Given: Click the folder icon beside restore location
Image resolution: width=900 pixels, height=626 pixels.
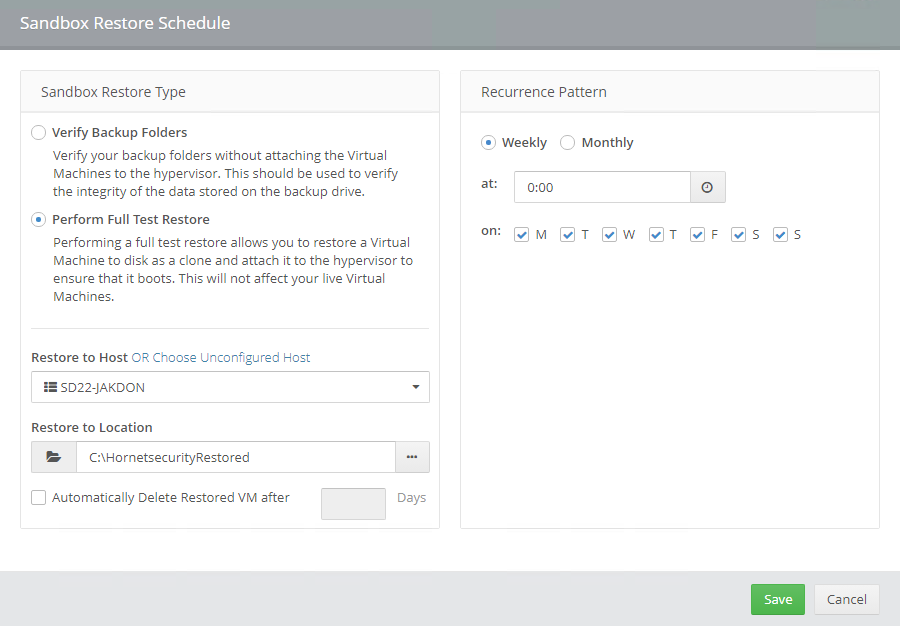Looking at the screenshot, I should point(54,457).
